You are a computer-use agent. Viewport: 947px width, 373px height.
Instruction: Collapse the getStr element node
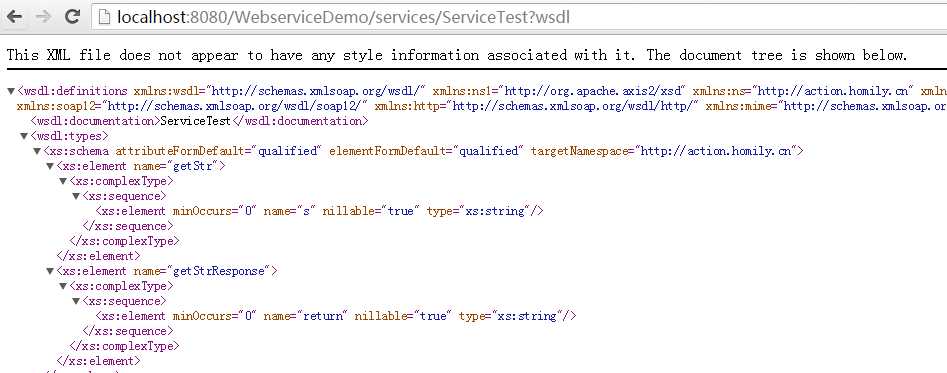pos(50,166)
